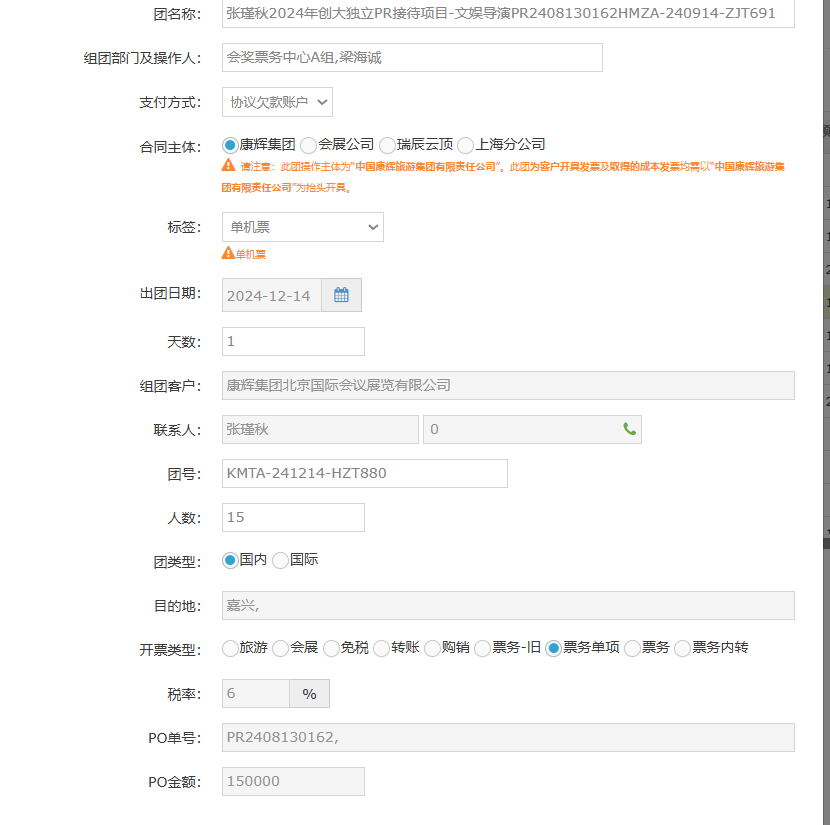Open the 支付方式 payment method dropdown
Screen dimensions: 830x825
coord(277,102)
